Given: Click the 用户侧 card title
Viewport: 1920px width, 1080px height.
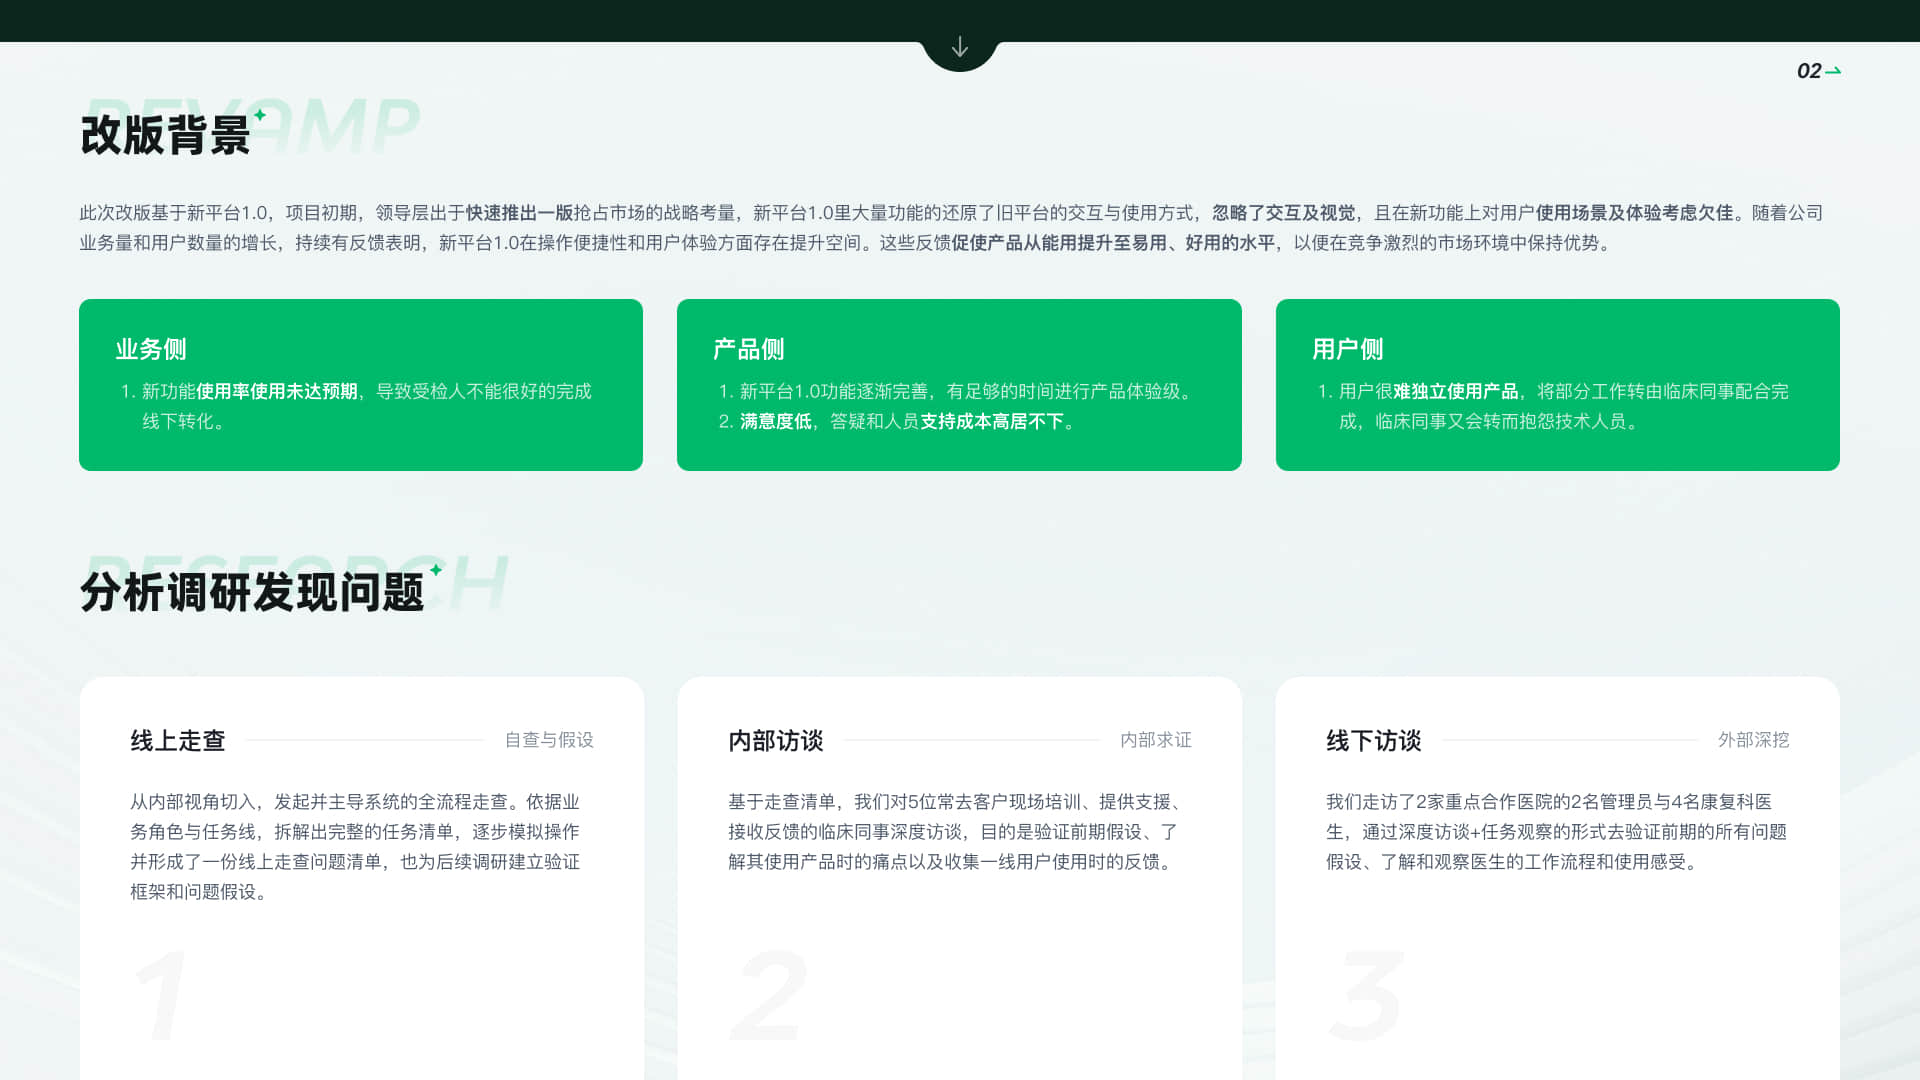Looking at the screenshot, I should click(1348, 349).
